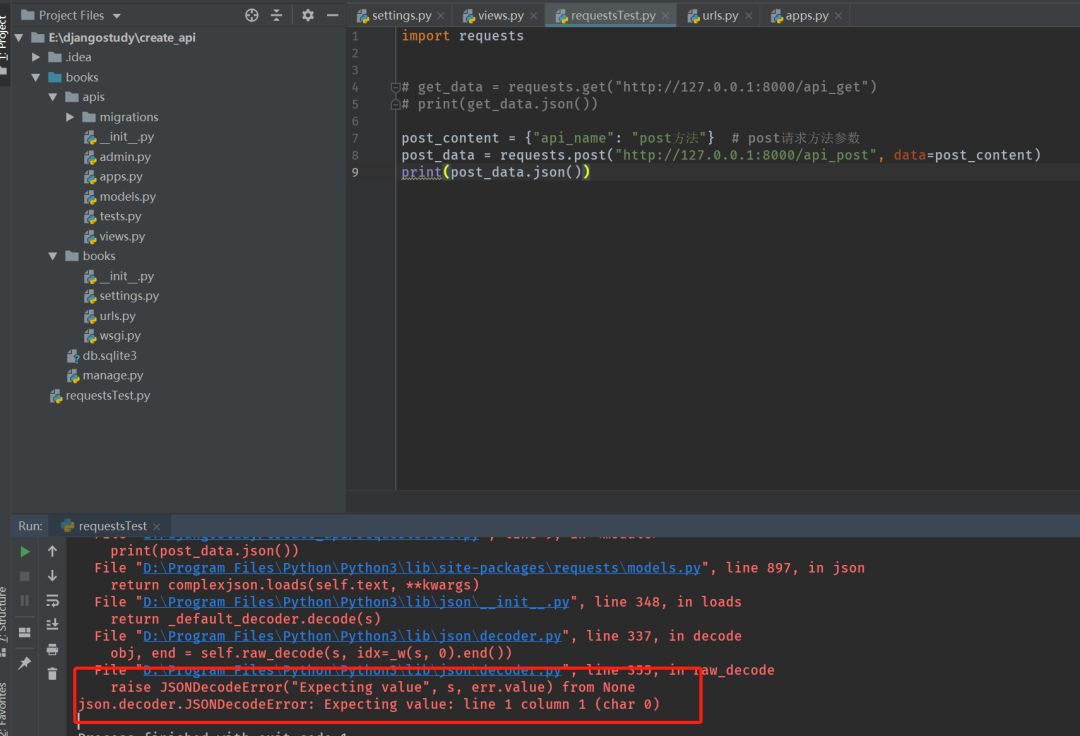This screenshot has height=736, width=1080.
Task: Click line number 9 in the gutter
Action: click(355, 173)
